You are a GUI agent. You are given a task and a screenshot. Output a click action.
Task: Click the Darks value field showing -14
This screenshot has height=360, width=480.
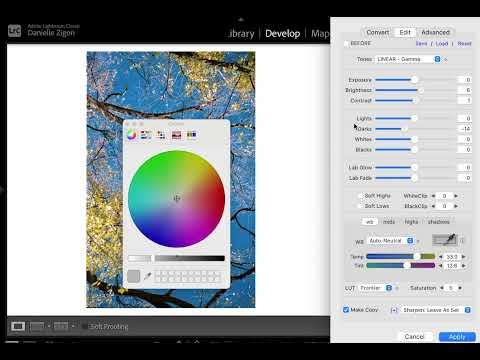point(465,129)
